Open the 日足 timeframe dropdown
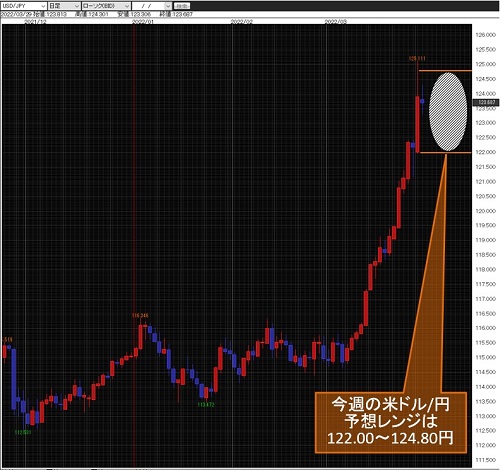Screen dimensions: 500x470 pos(64,6)
